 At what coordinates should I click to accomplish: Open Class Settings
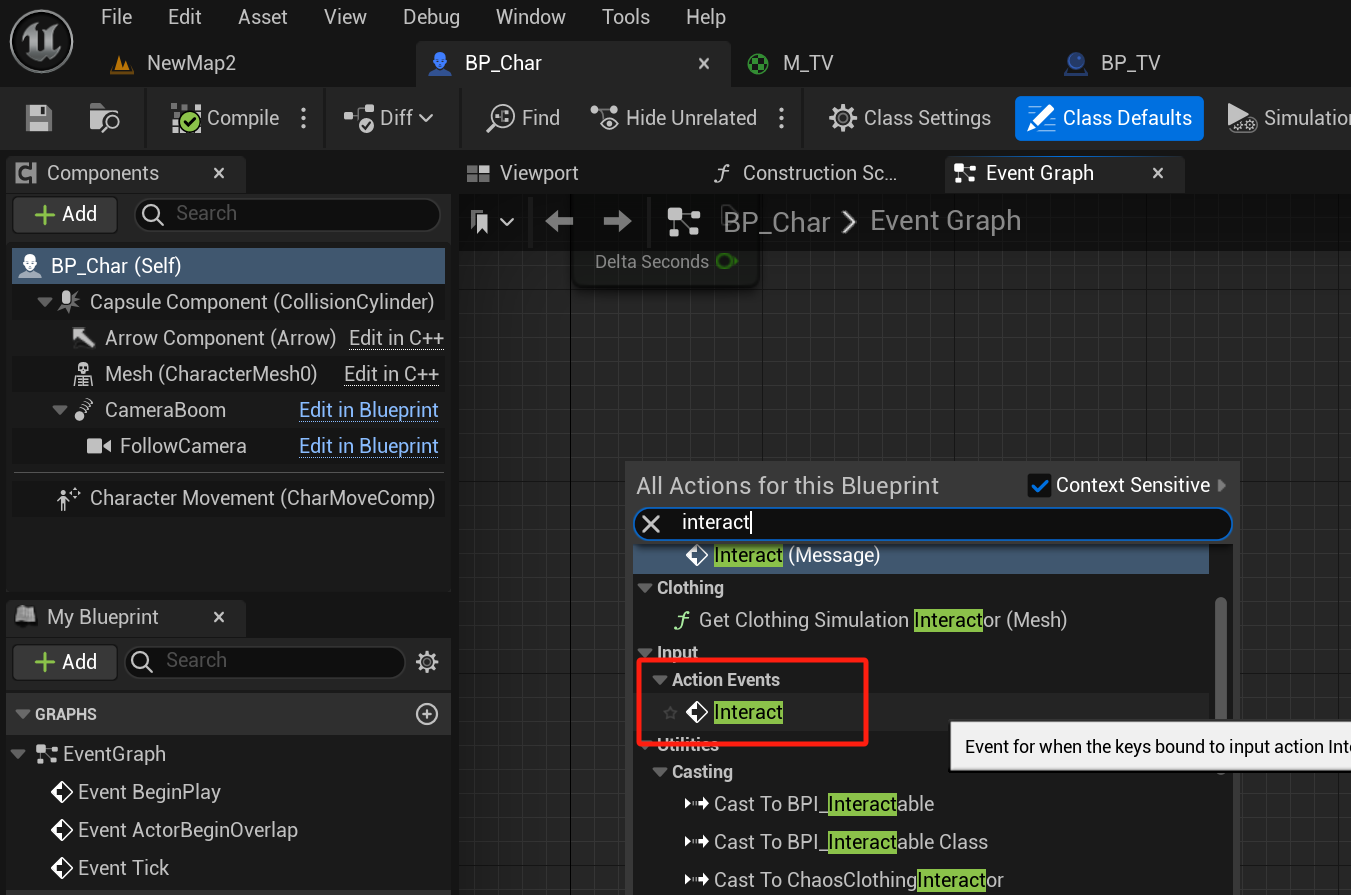click(x=910, y=118)
